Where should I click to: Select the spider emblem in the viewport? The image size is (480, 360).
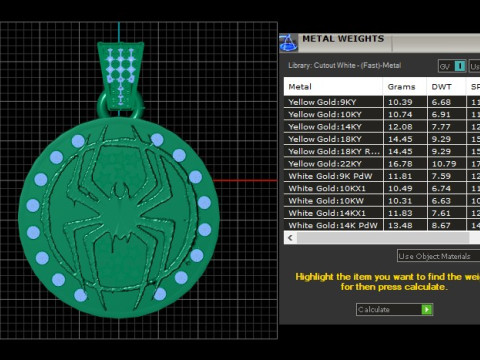pyautogui.click(x=121, y=217)
